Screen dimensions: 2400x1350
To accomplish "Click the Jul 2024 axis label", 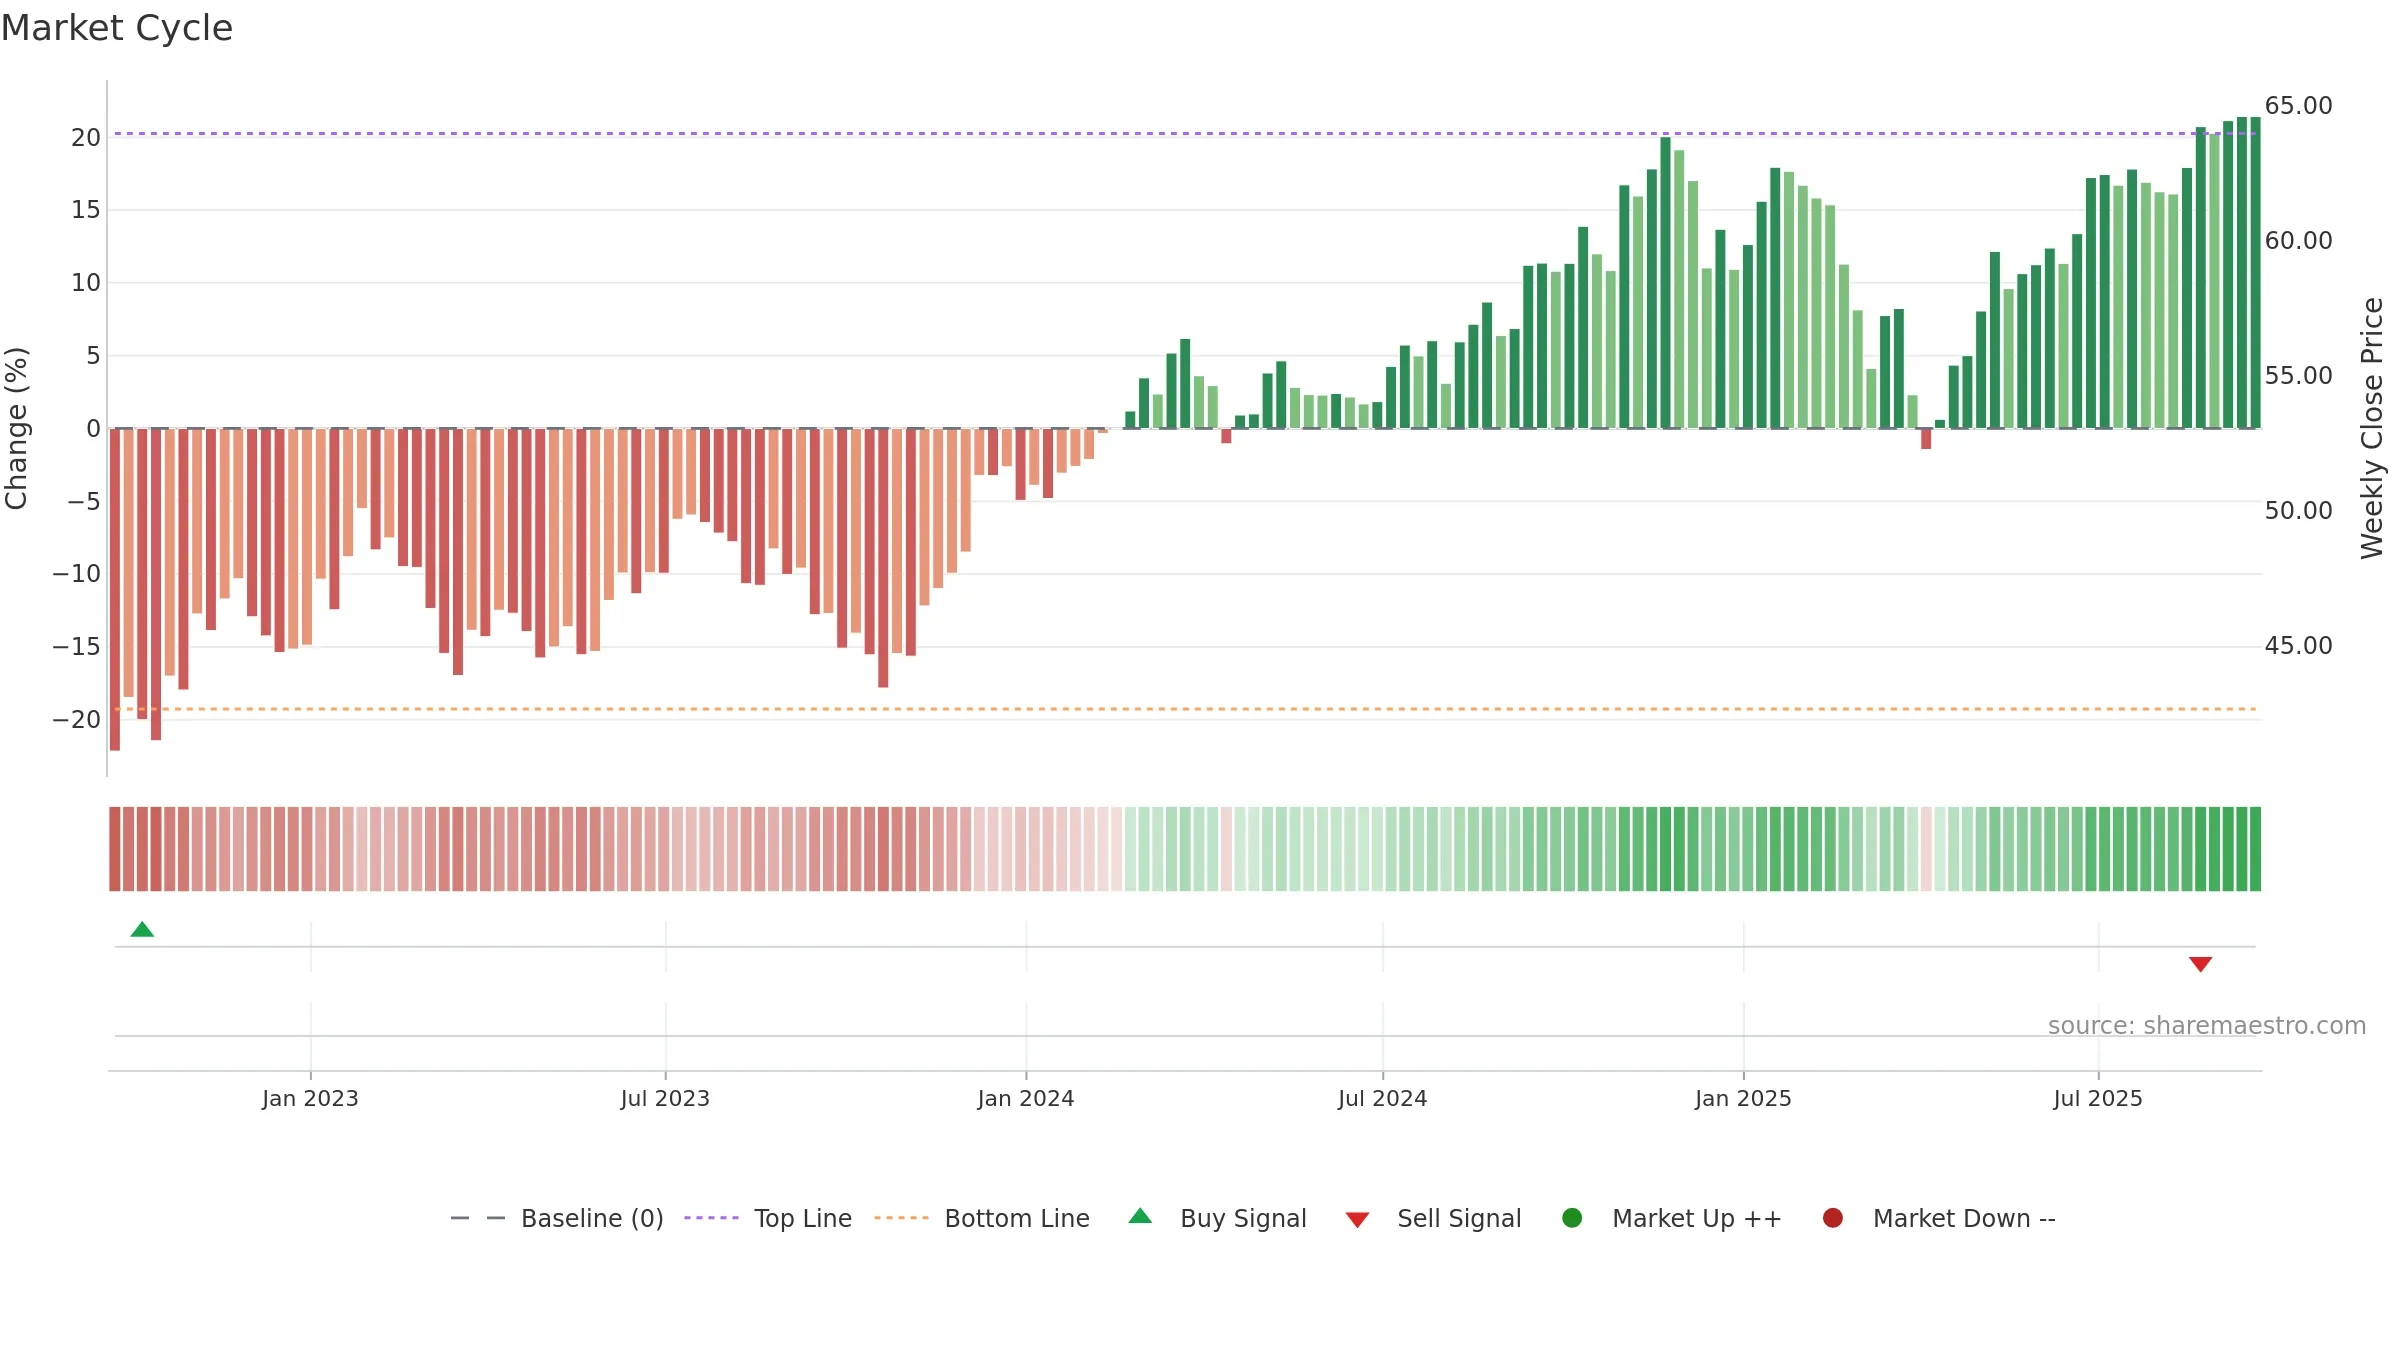I will 1383,1098.
